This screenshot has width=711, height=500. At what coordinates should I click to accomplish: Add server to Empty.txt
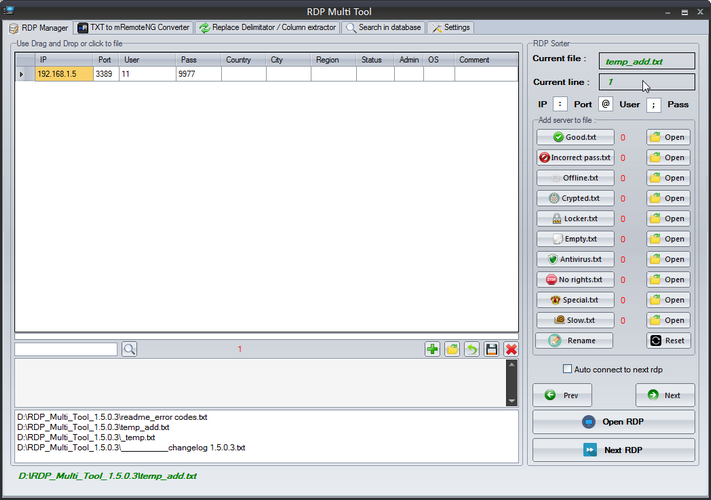coord(575,239)
